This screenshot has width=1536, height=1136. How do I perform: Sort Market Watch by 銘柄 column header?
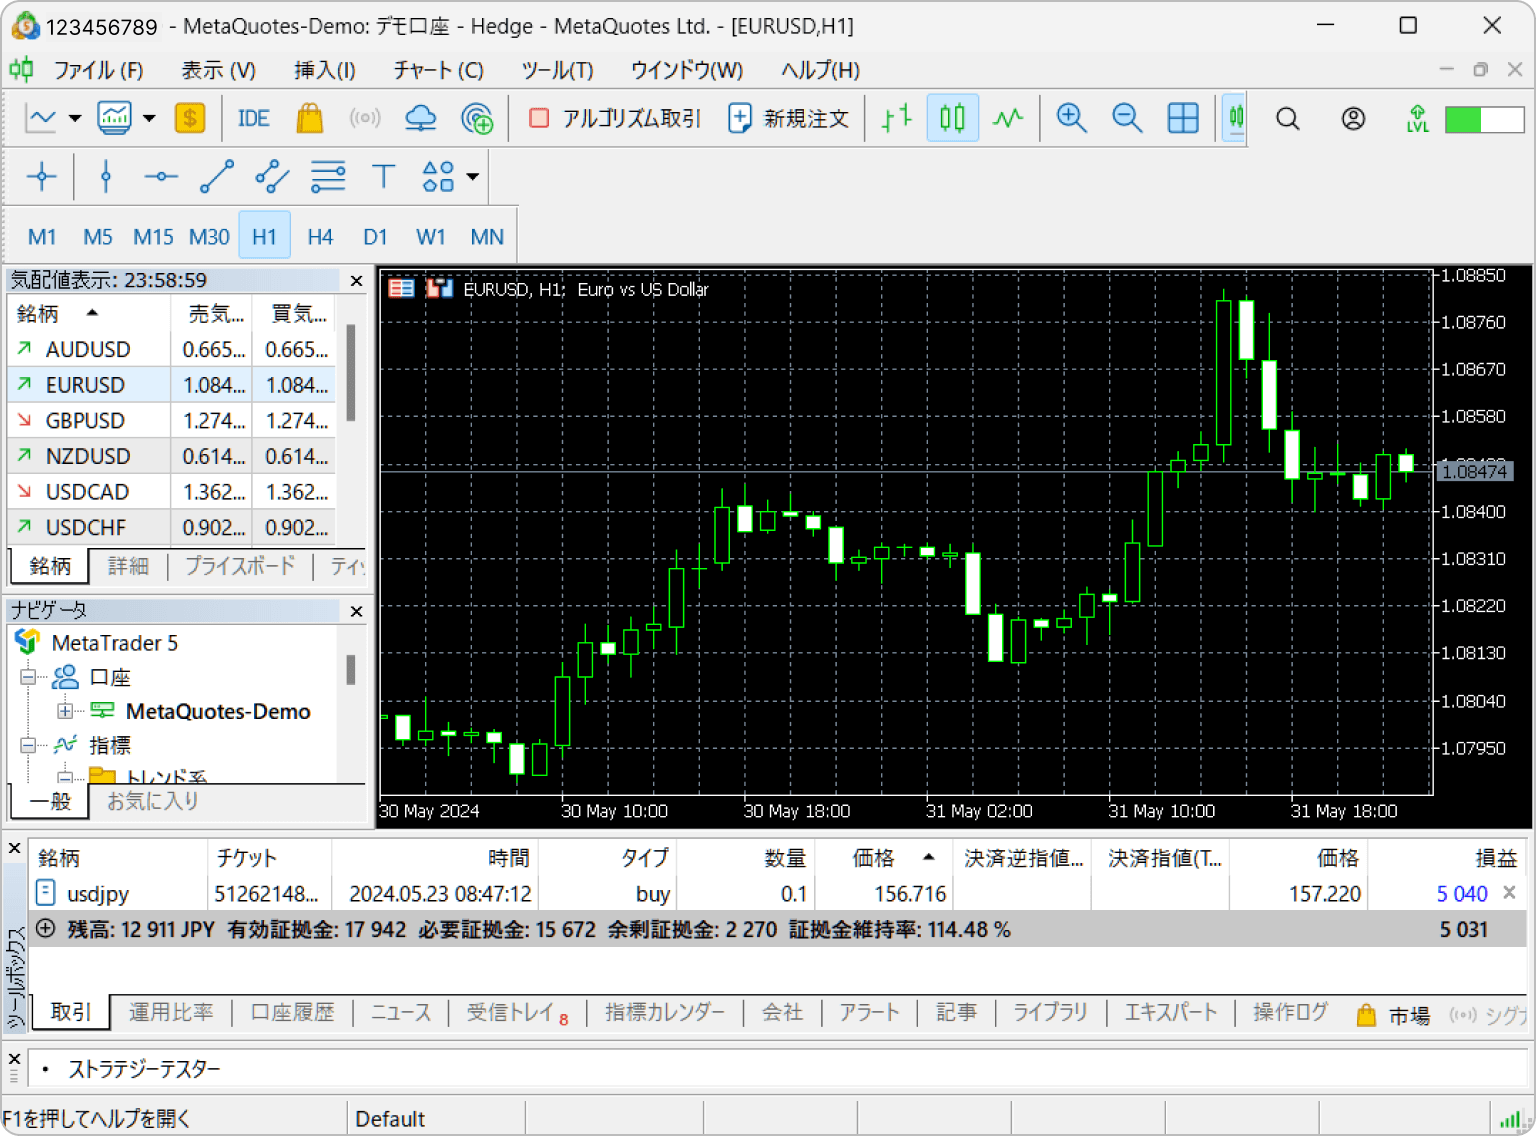pos(88,314)
